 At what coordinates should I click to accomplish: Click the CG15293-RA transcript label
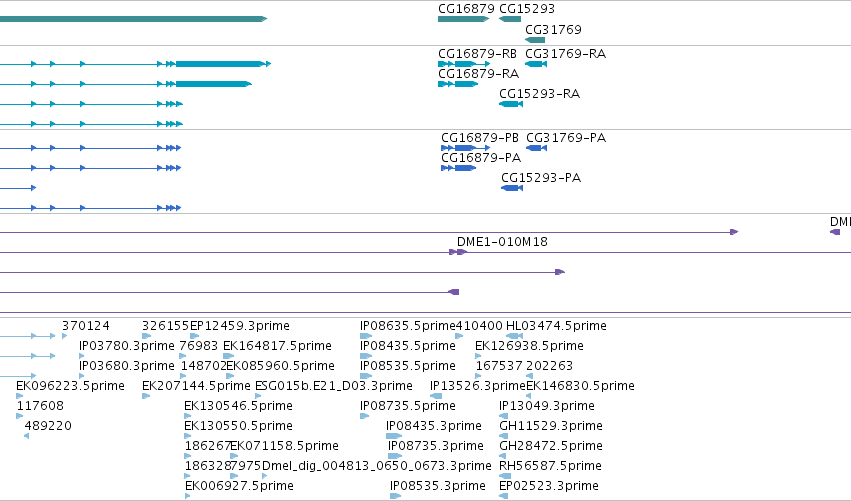click(x=539, y=94)
